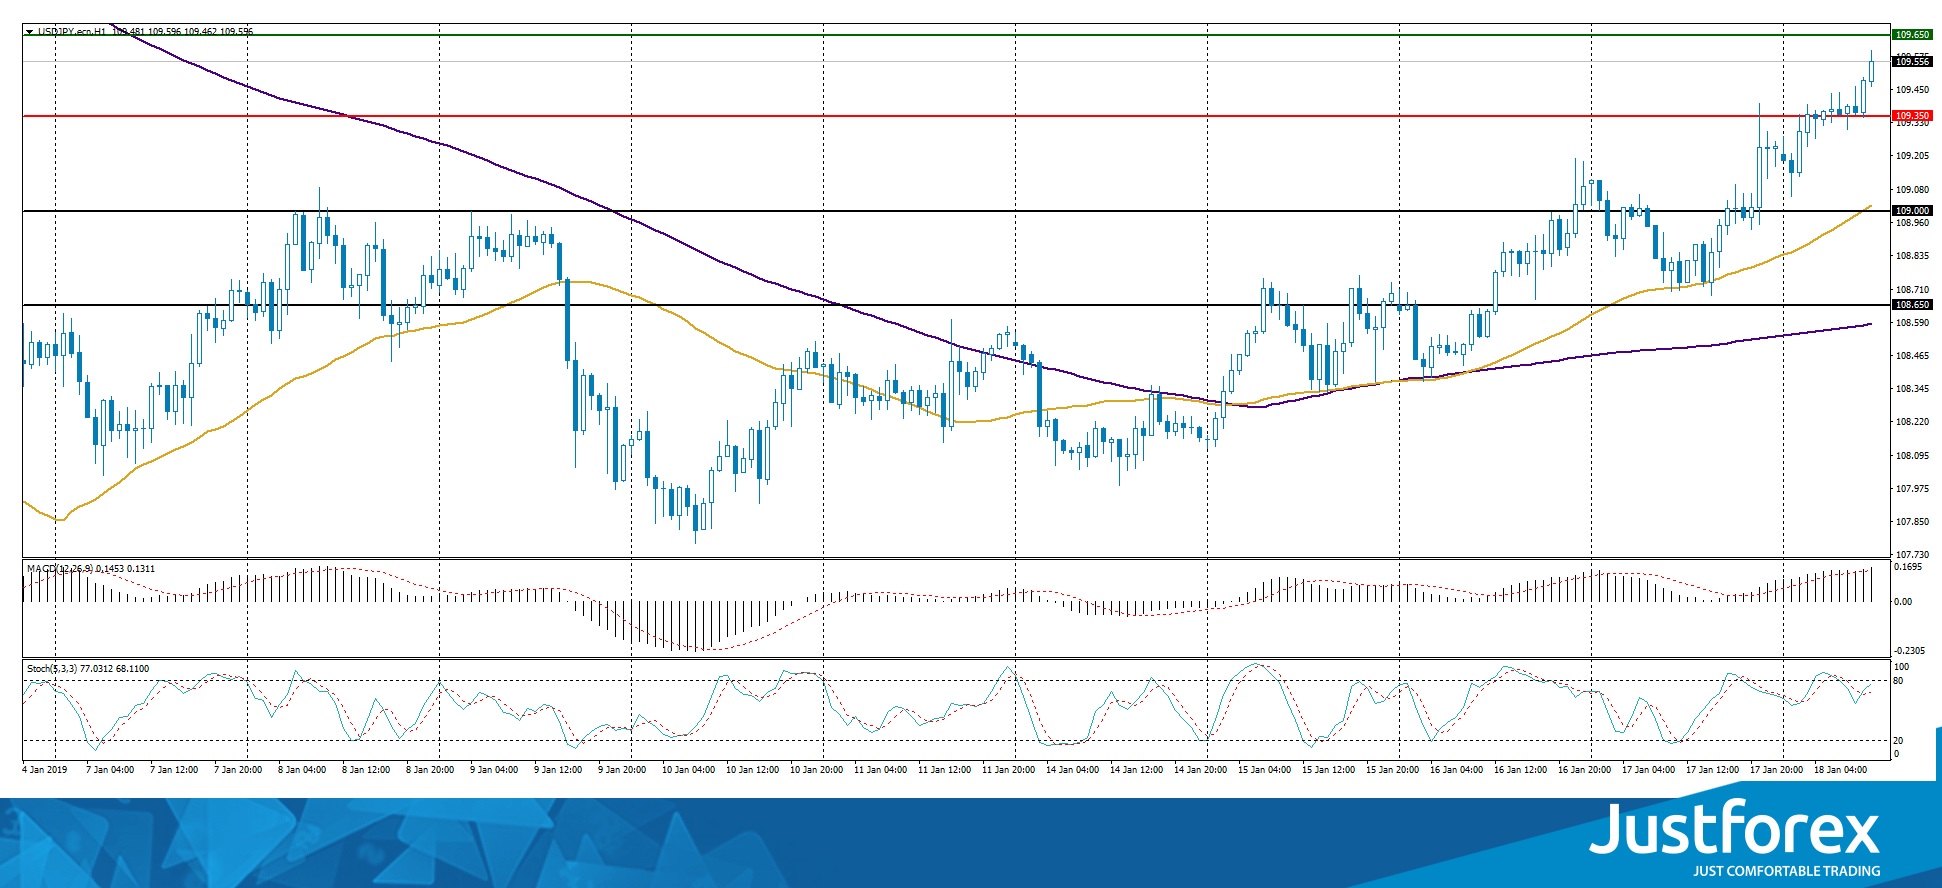Click the 9 Jan 12:00 time label

click(x=558, y=770)
